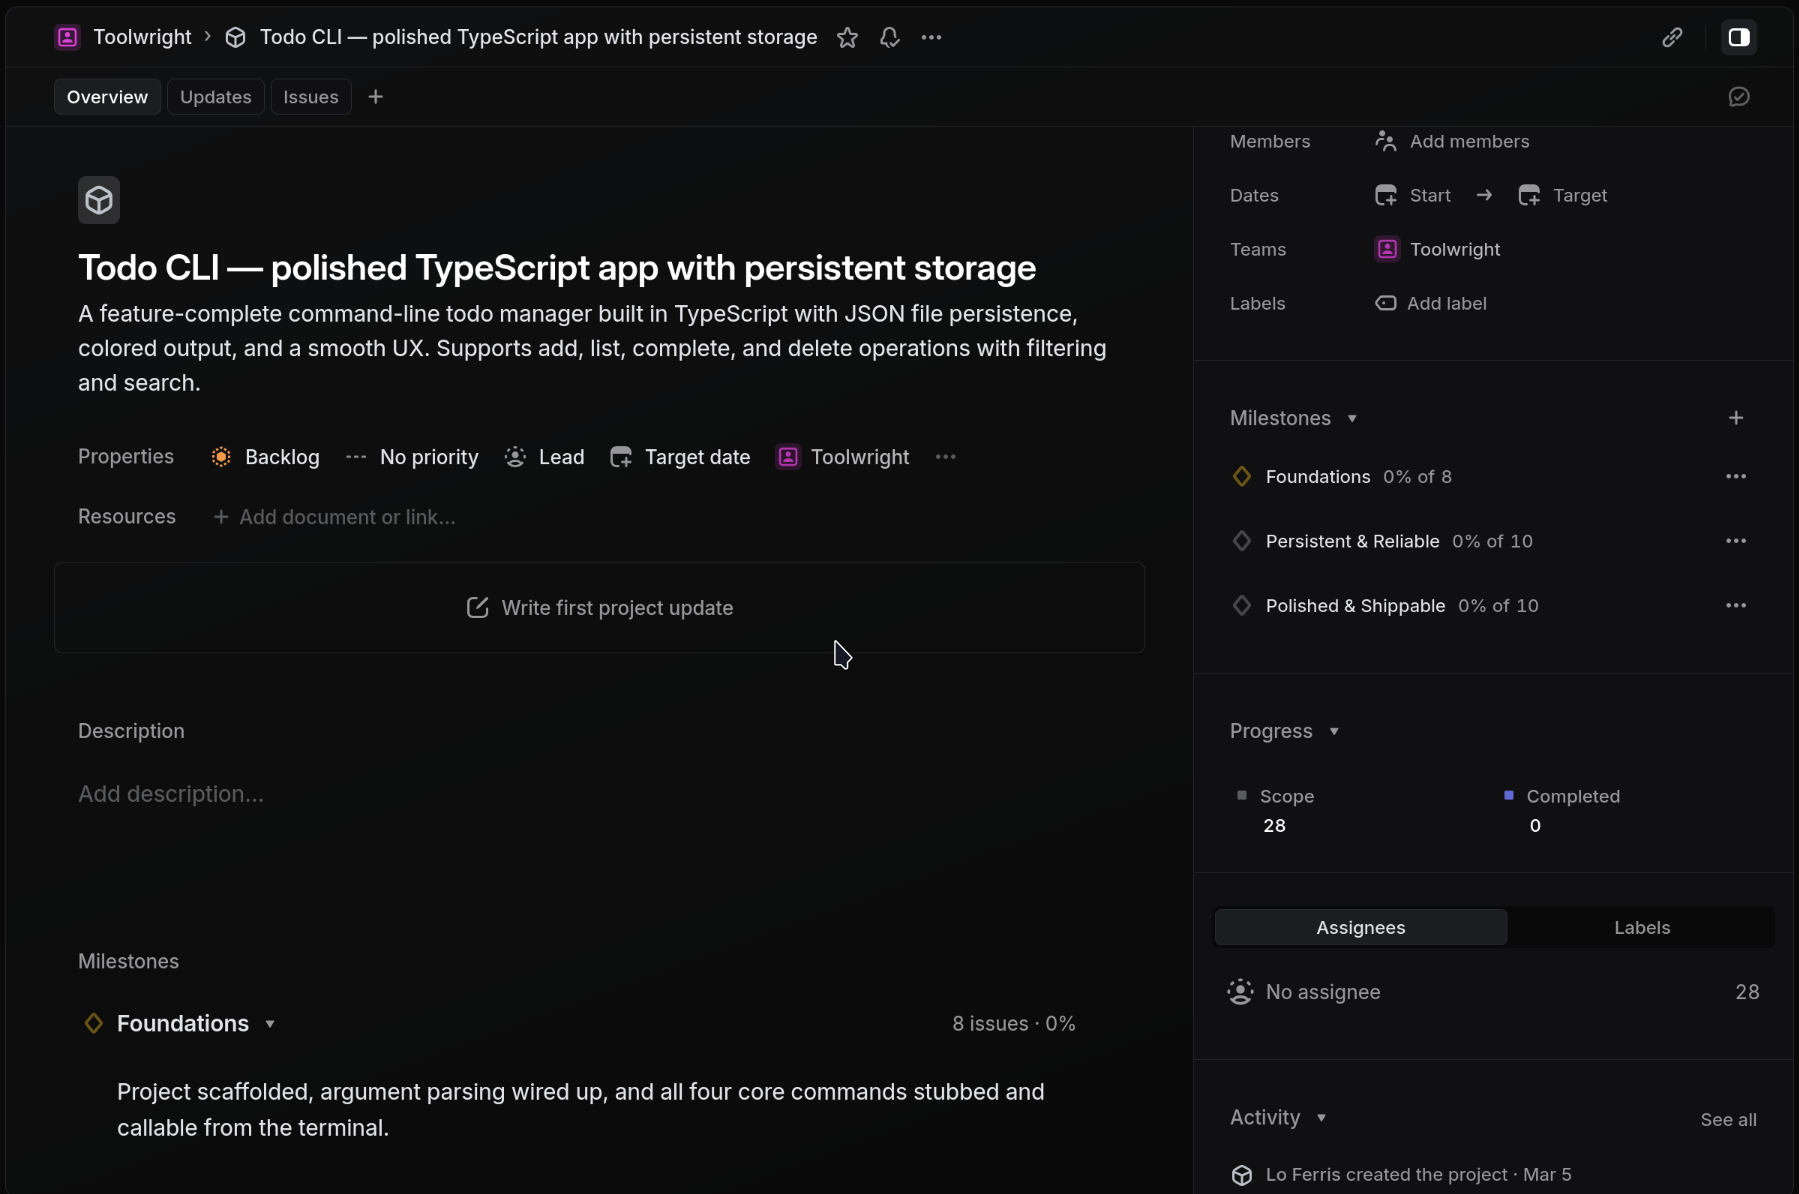Open the Progress dropdown
This screenshot has height=1194, width=1799.
[1334, 731]
